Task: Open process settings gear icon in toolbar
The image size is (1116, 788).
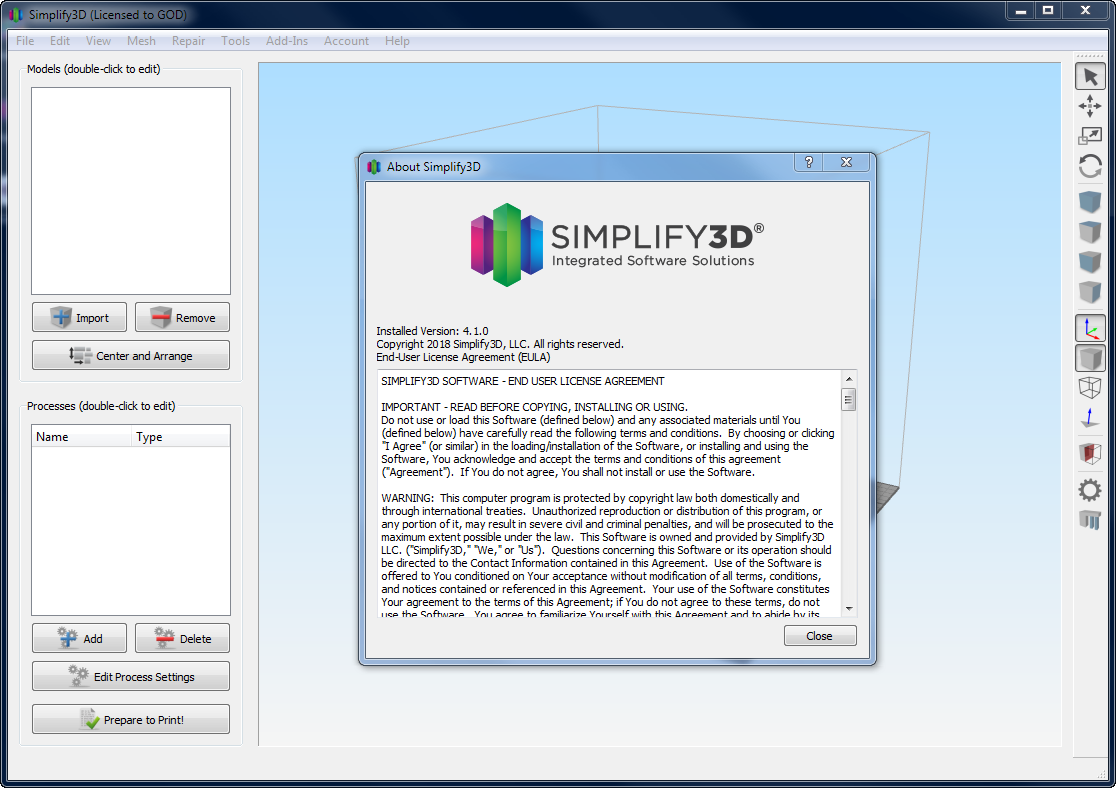Action: click(1090, 490)
